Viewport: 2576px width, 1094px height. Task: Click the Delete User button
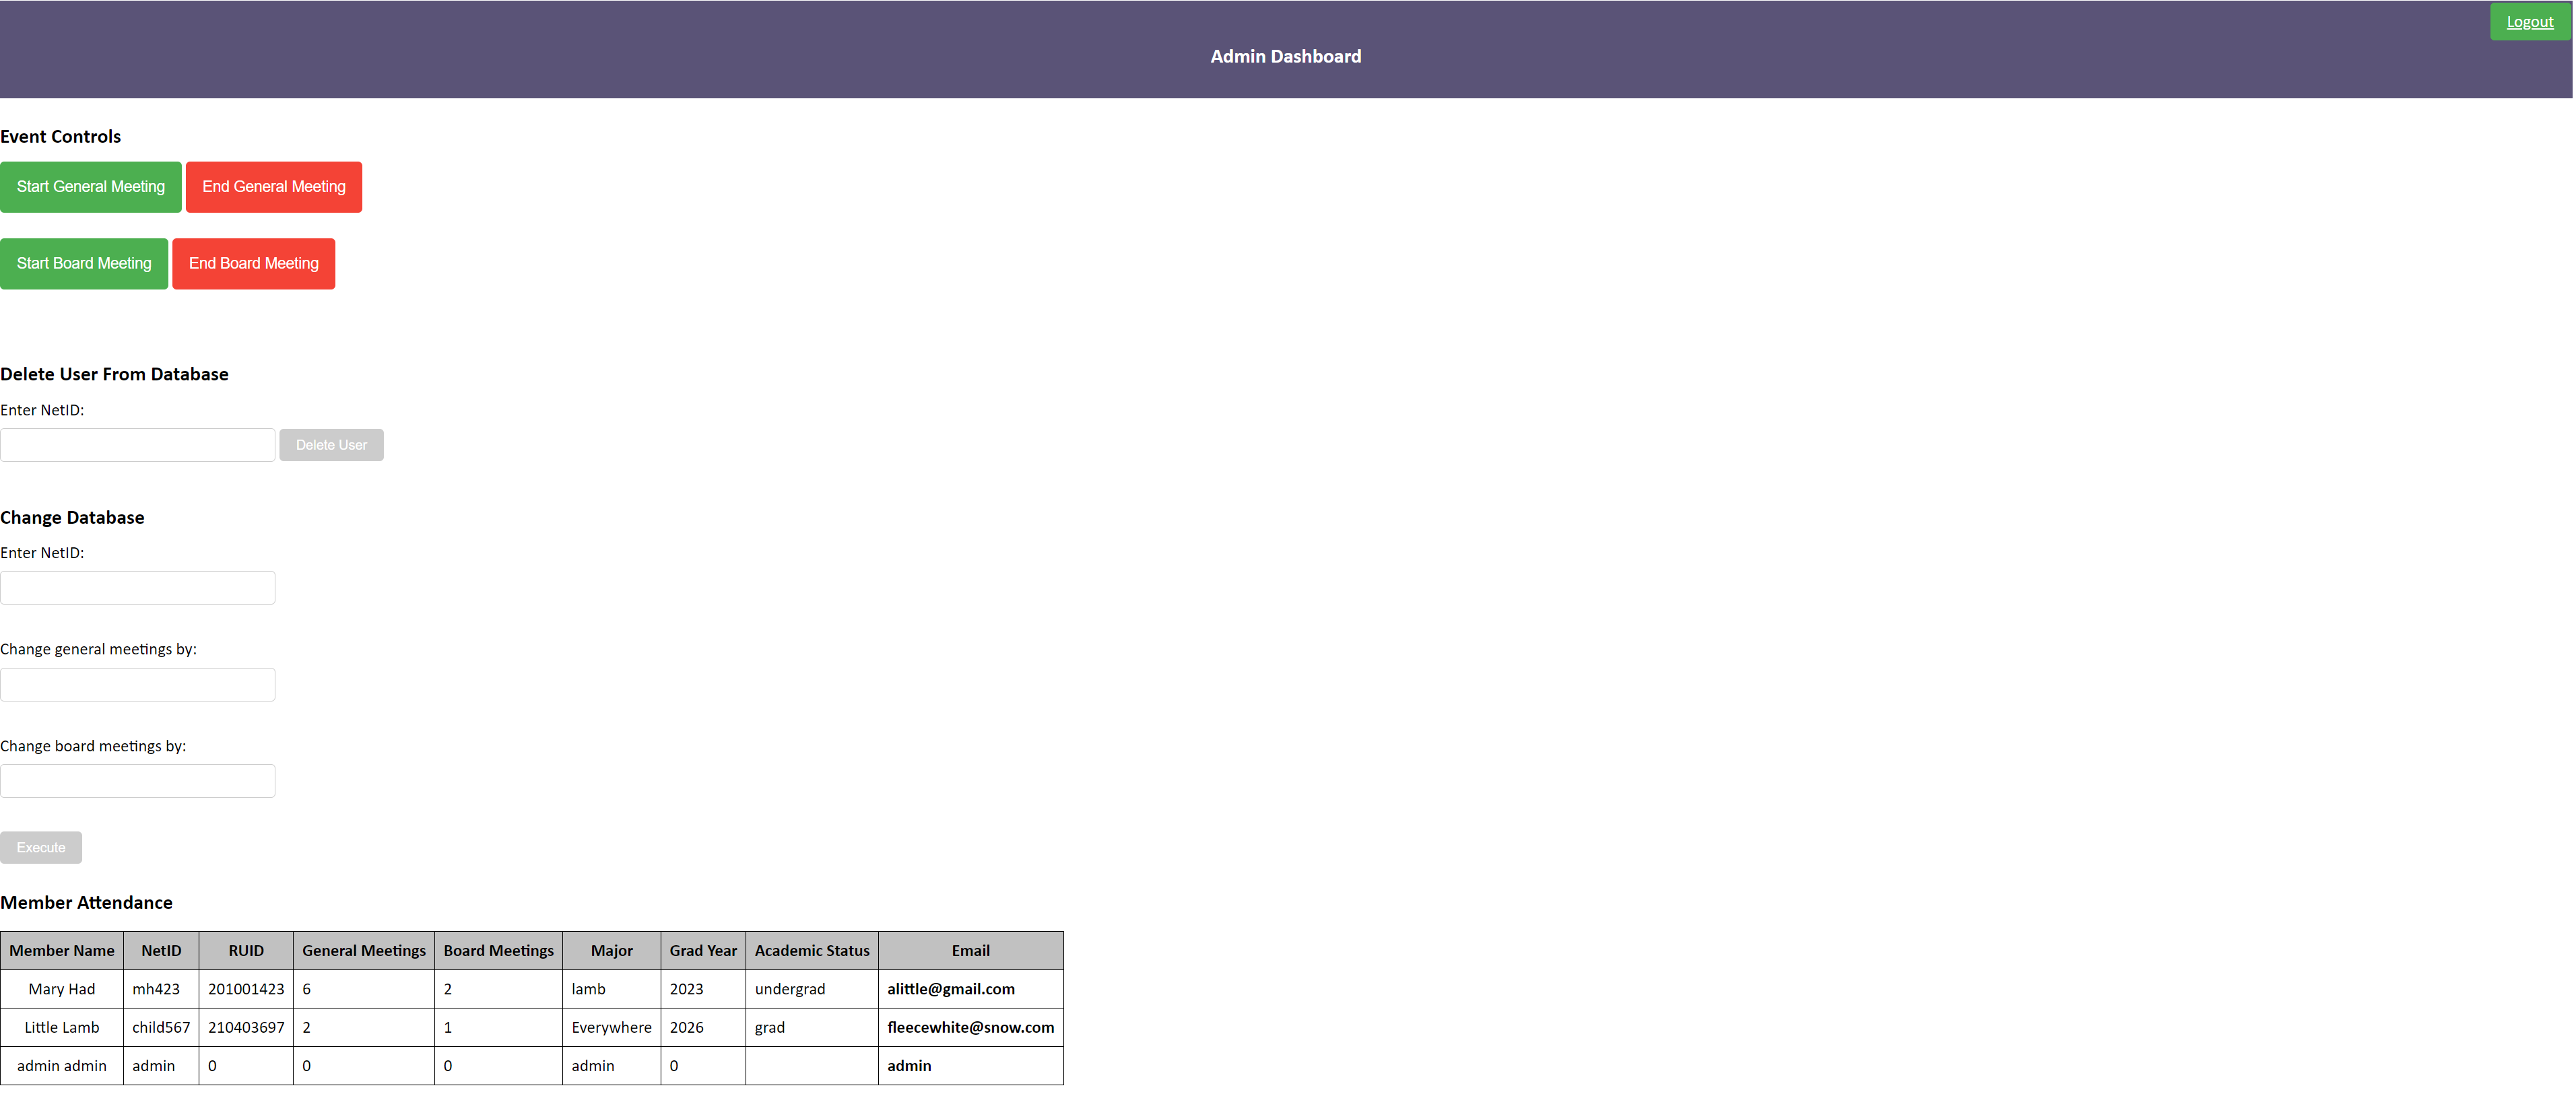(331, 445)
